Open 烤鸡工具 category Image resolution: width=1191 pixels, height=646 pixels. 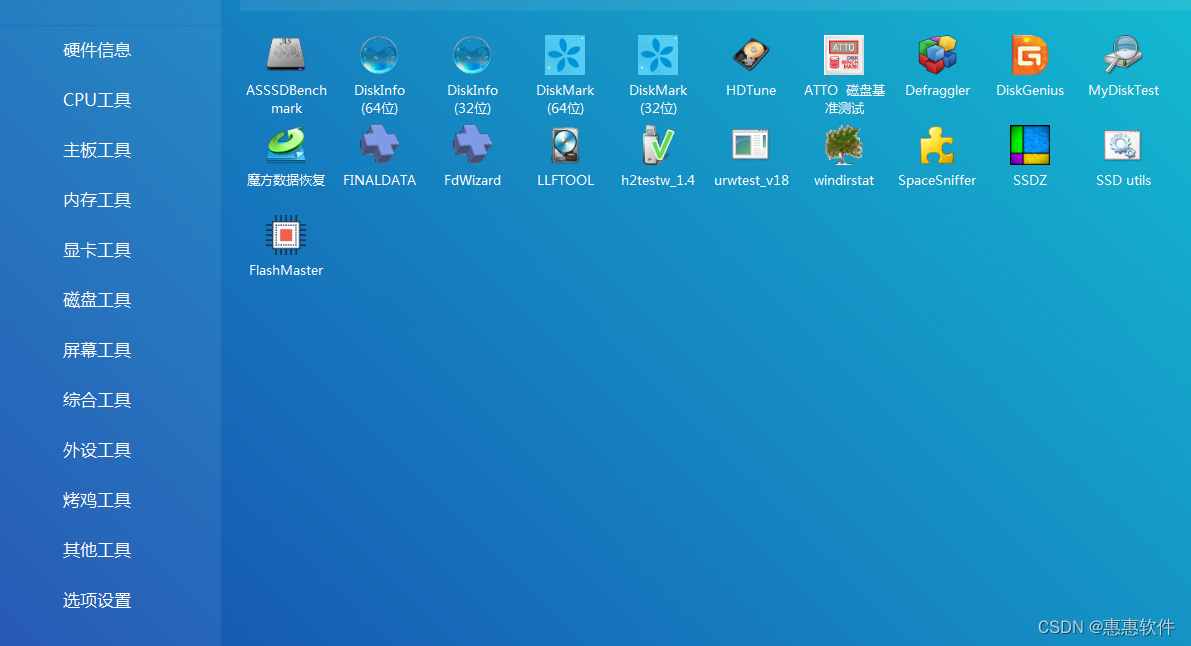97,500
